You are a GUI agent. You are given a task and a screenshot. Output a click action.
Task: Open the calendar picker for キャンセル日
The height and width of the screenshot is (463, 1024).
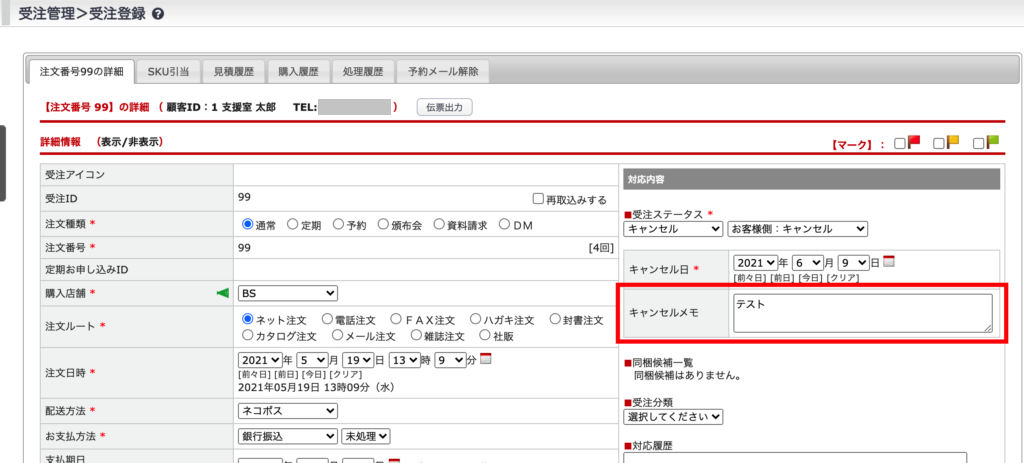(x=889, y=262)
